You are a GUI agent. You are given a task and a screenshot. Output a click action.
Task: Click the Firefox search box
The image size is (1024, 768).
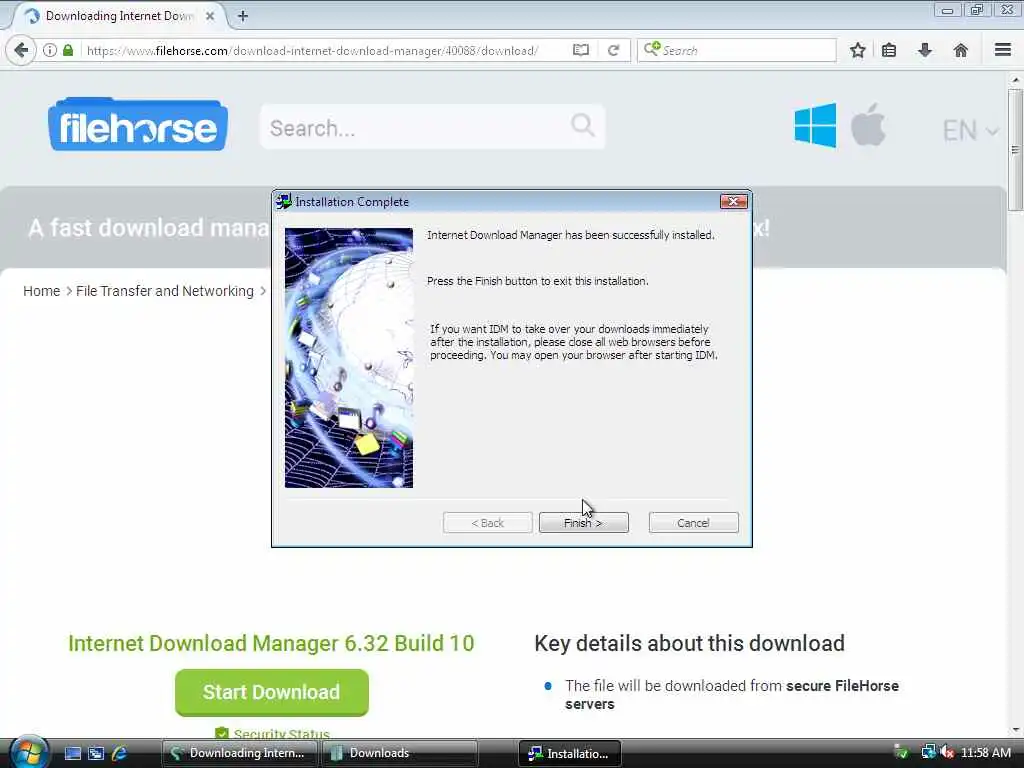(737, 50)
